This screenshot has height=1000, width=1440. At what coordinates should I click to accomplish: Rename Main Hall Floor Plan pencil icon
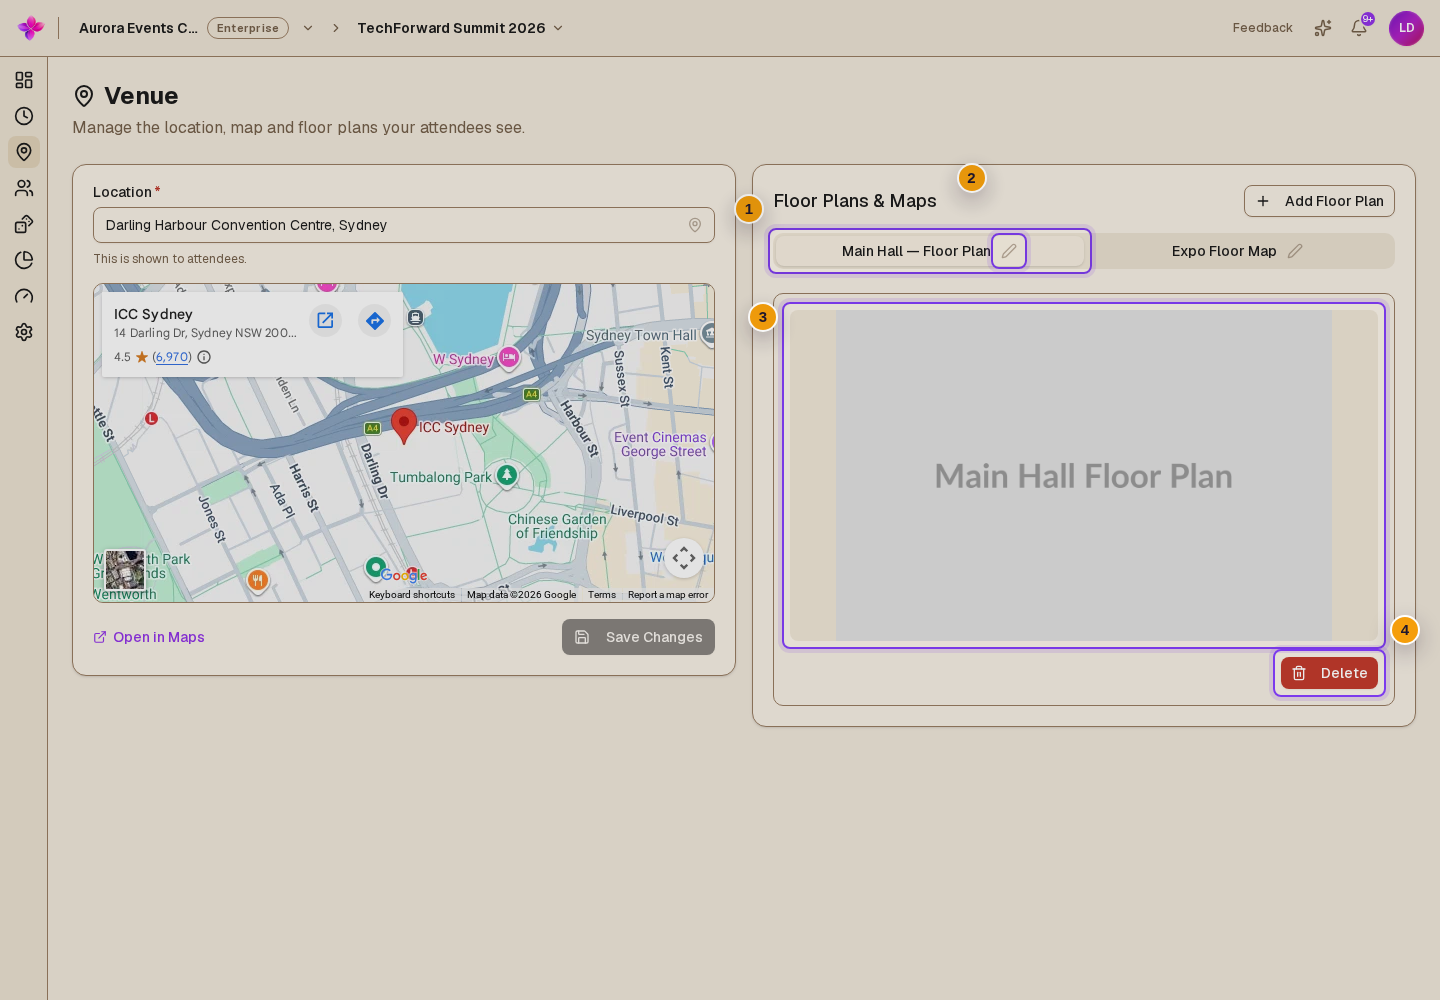[x=1009, y=251]
